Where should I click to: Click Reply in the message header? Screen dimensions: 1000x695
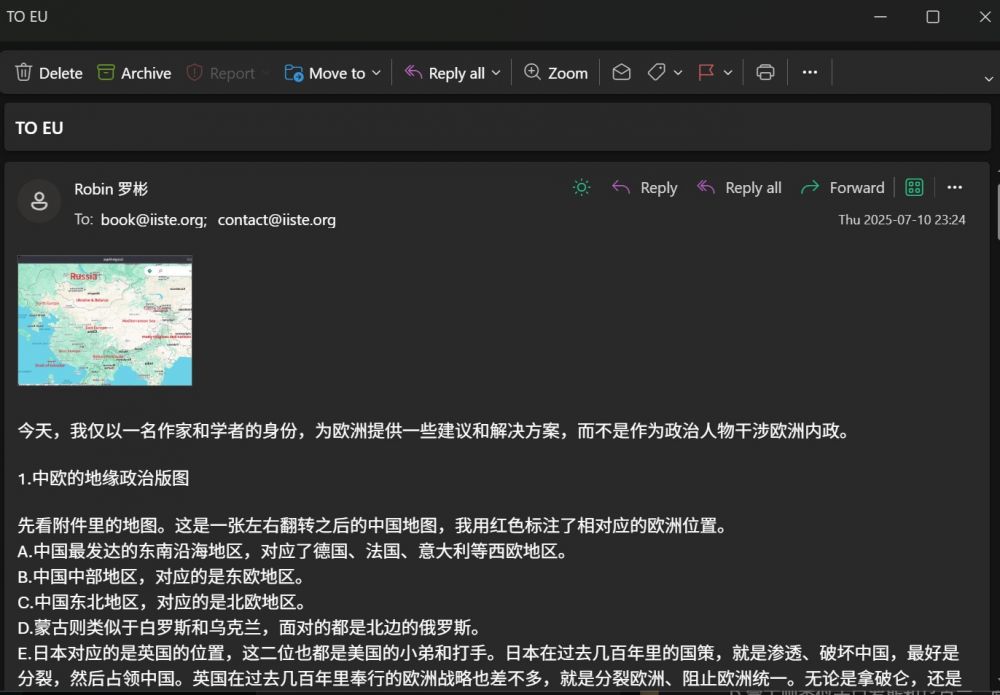coord(644,187)
